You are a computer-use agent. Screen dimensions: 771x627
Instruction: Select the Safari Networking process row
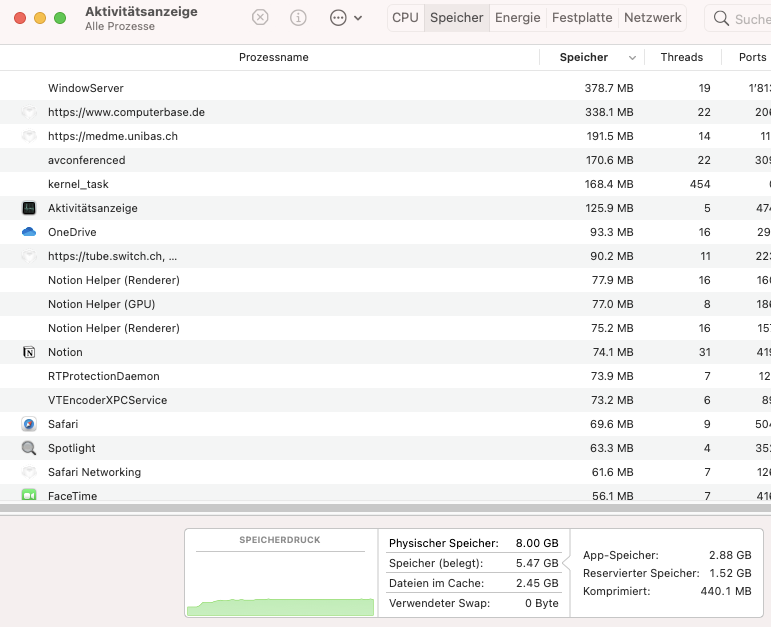coord(386,472)
